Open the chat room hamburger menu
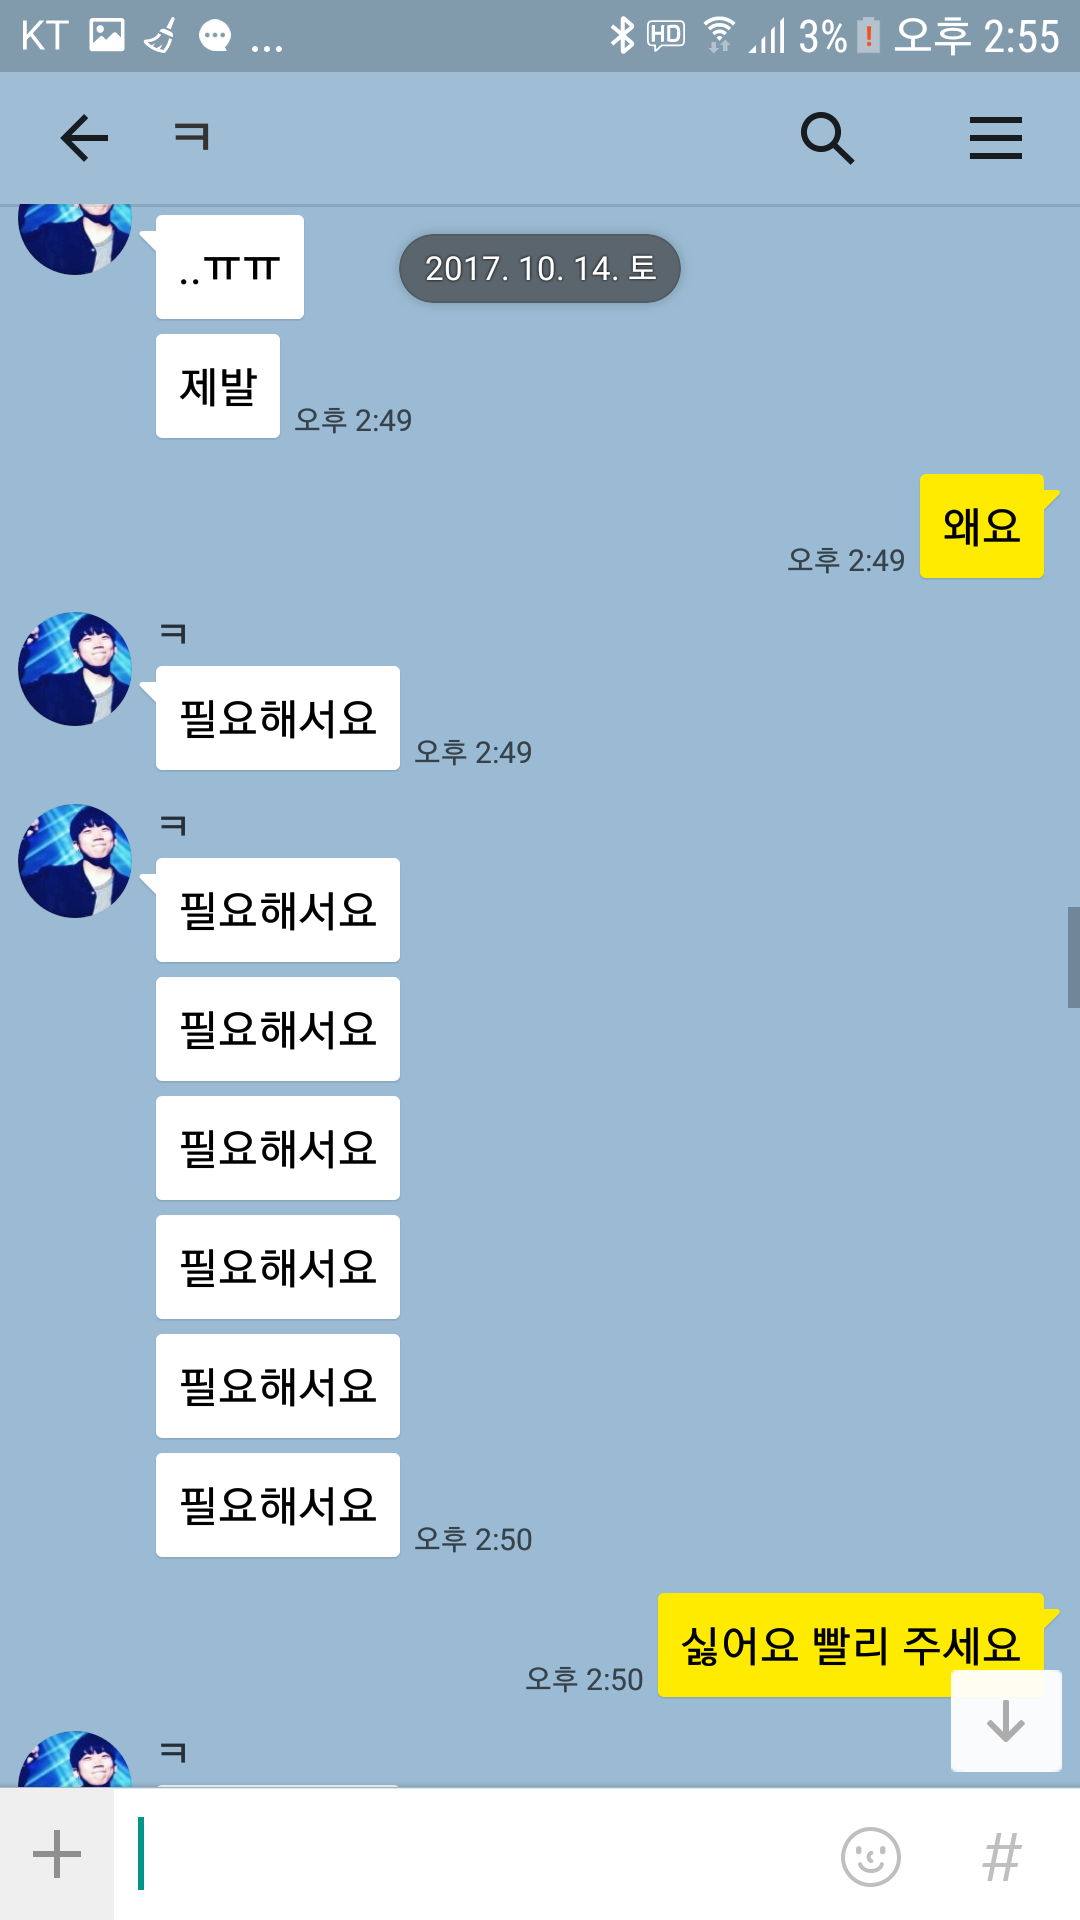 click(996, 138)
